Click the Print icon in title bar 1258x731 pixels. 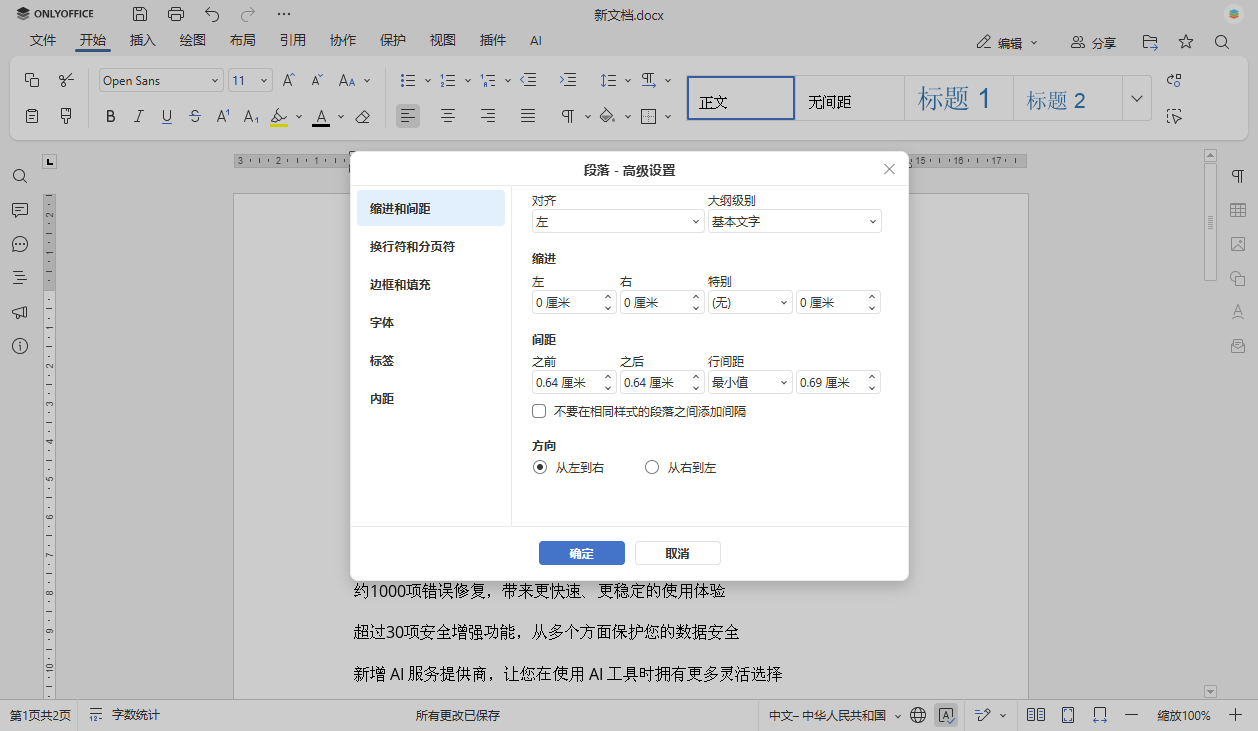pos(176,14)
